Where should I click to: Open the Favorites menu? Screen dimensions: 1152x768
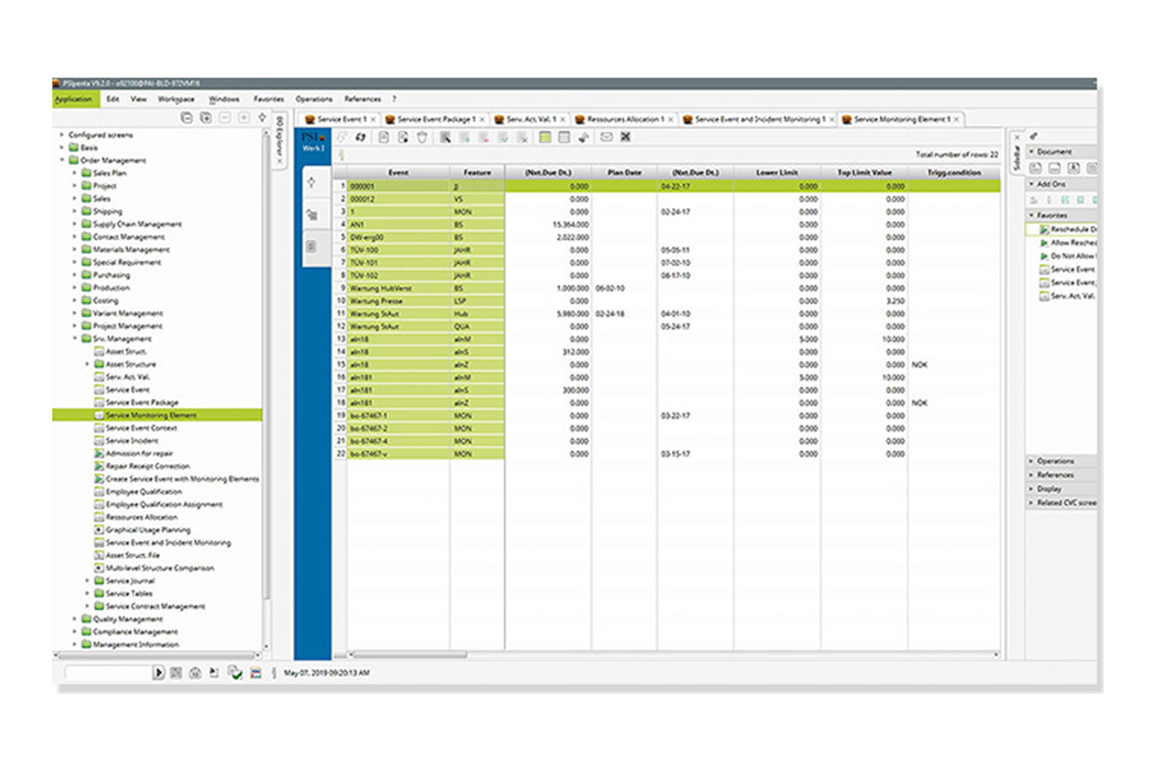[269, 99]
